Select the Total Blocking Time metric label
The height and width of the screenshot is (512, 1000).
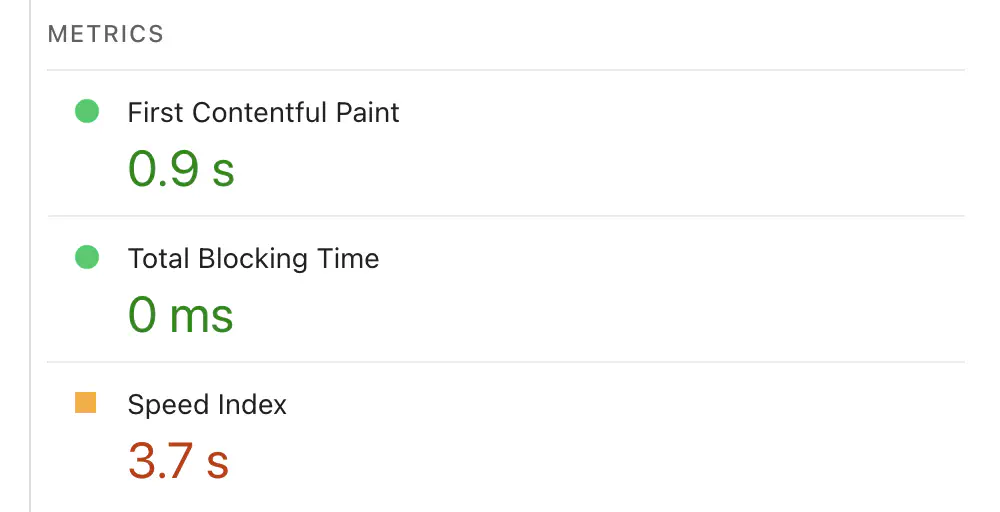pos(253,258)
